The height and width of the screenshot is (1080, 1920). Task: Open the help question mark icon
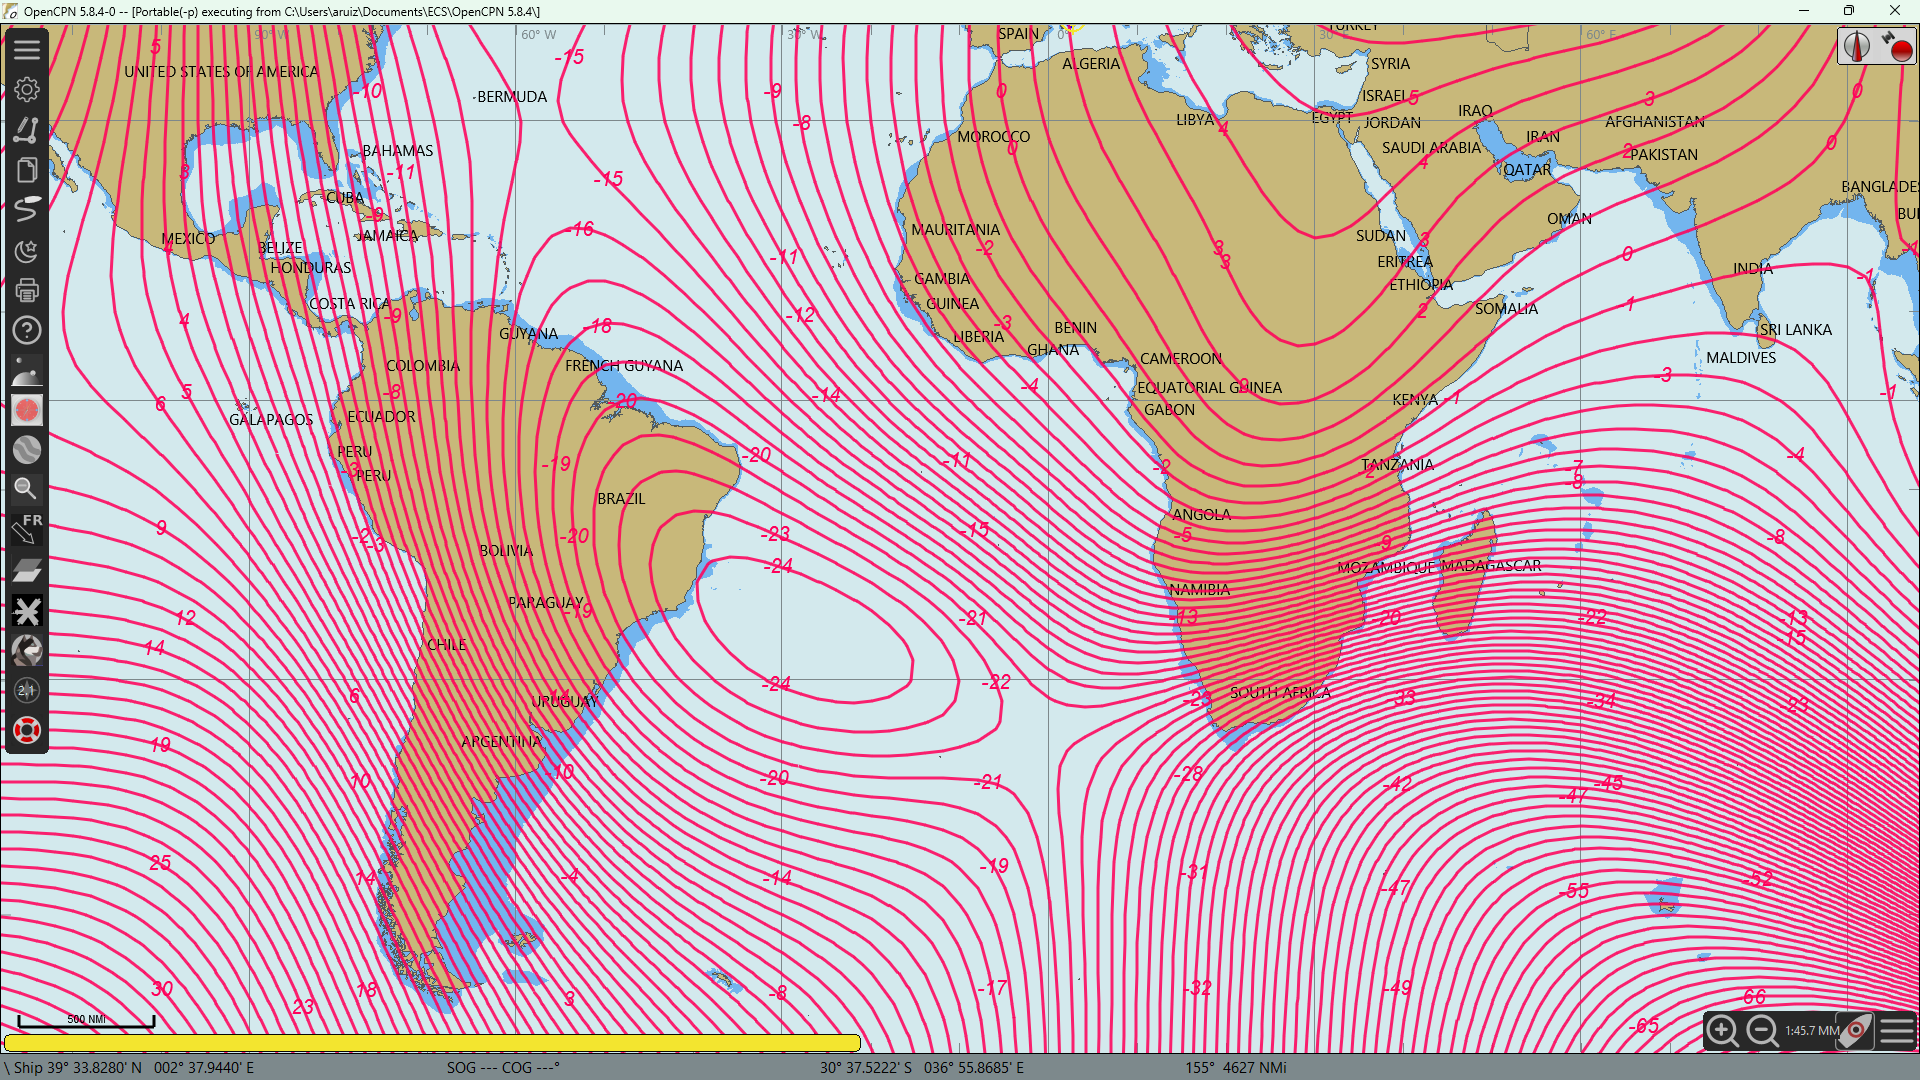pos(27,330)
